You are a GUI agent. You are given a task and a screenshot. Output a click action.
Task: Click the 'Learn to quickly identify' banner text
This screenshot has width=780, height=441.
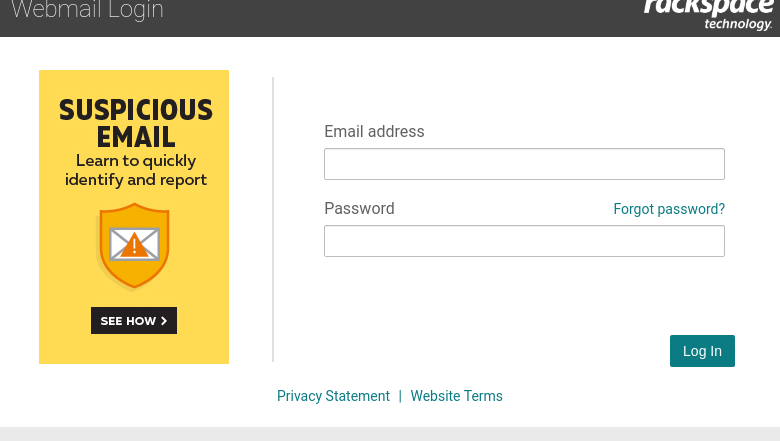136,170
